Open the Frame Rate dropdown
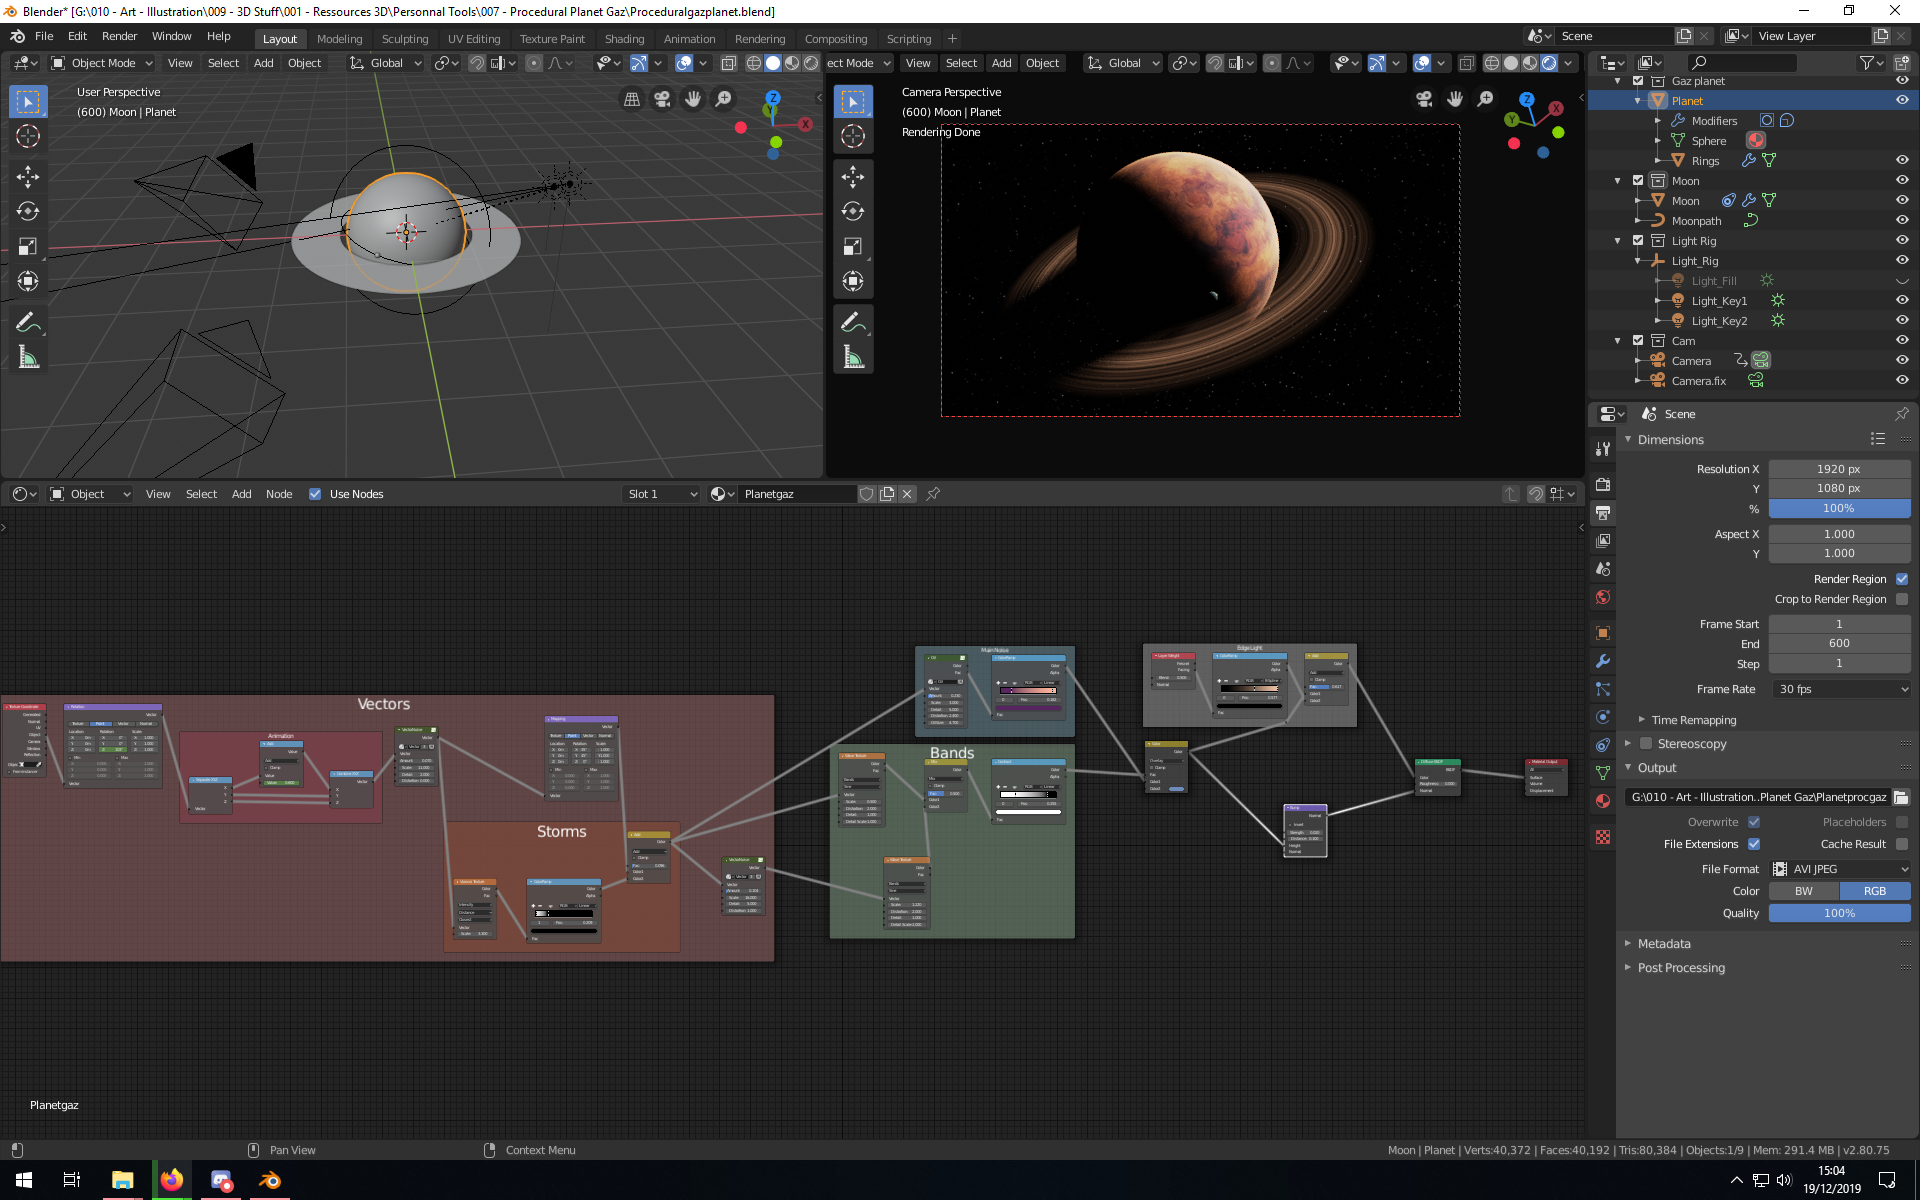 (1840, 689)
